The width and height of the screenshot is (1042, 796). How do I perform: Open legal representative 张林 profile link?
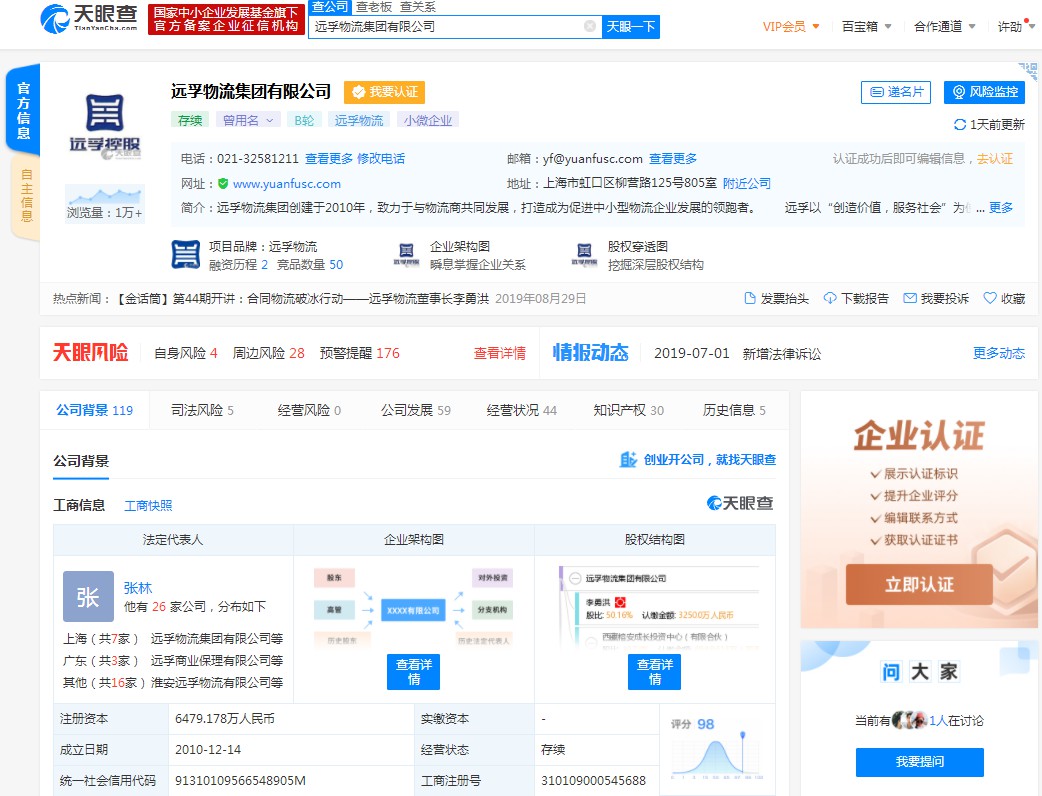click(138, 588)
